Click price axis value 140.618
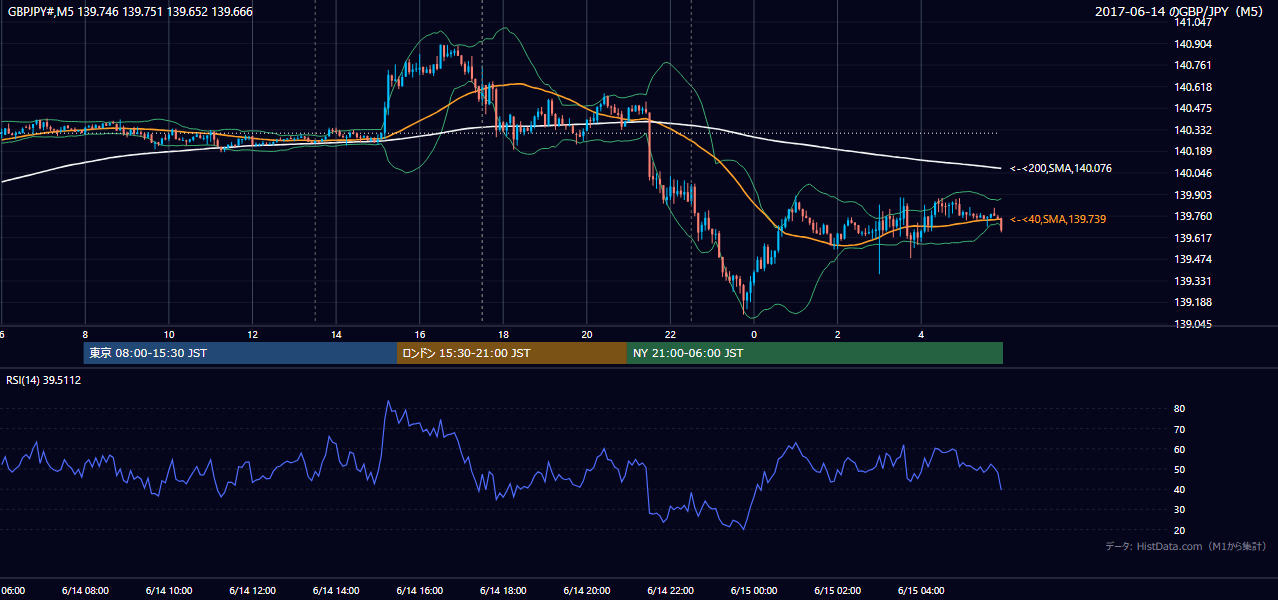1278x600 pixels. [x=1193, y=87]
